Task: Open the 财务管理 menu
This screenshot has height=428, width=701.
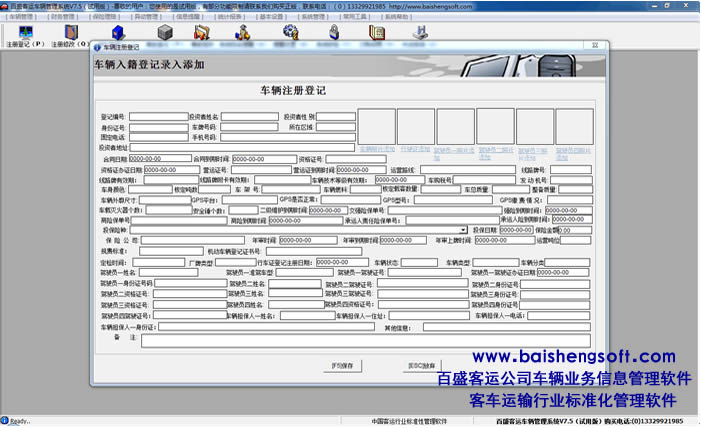Action: (63, 17)
